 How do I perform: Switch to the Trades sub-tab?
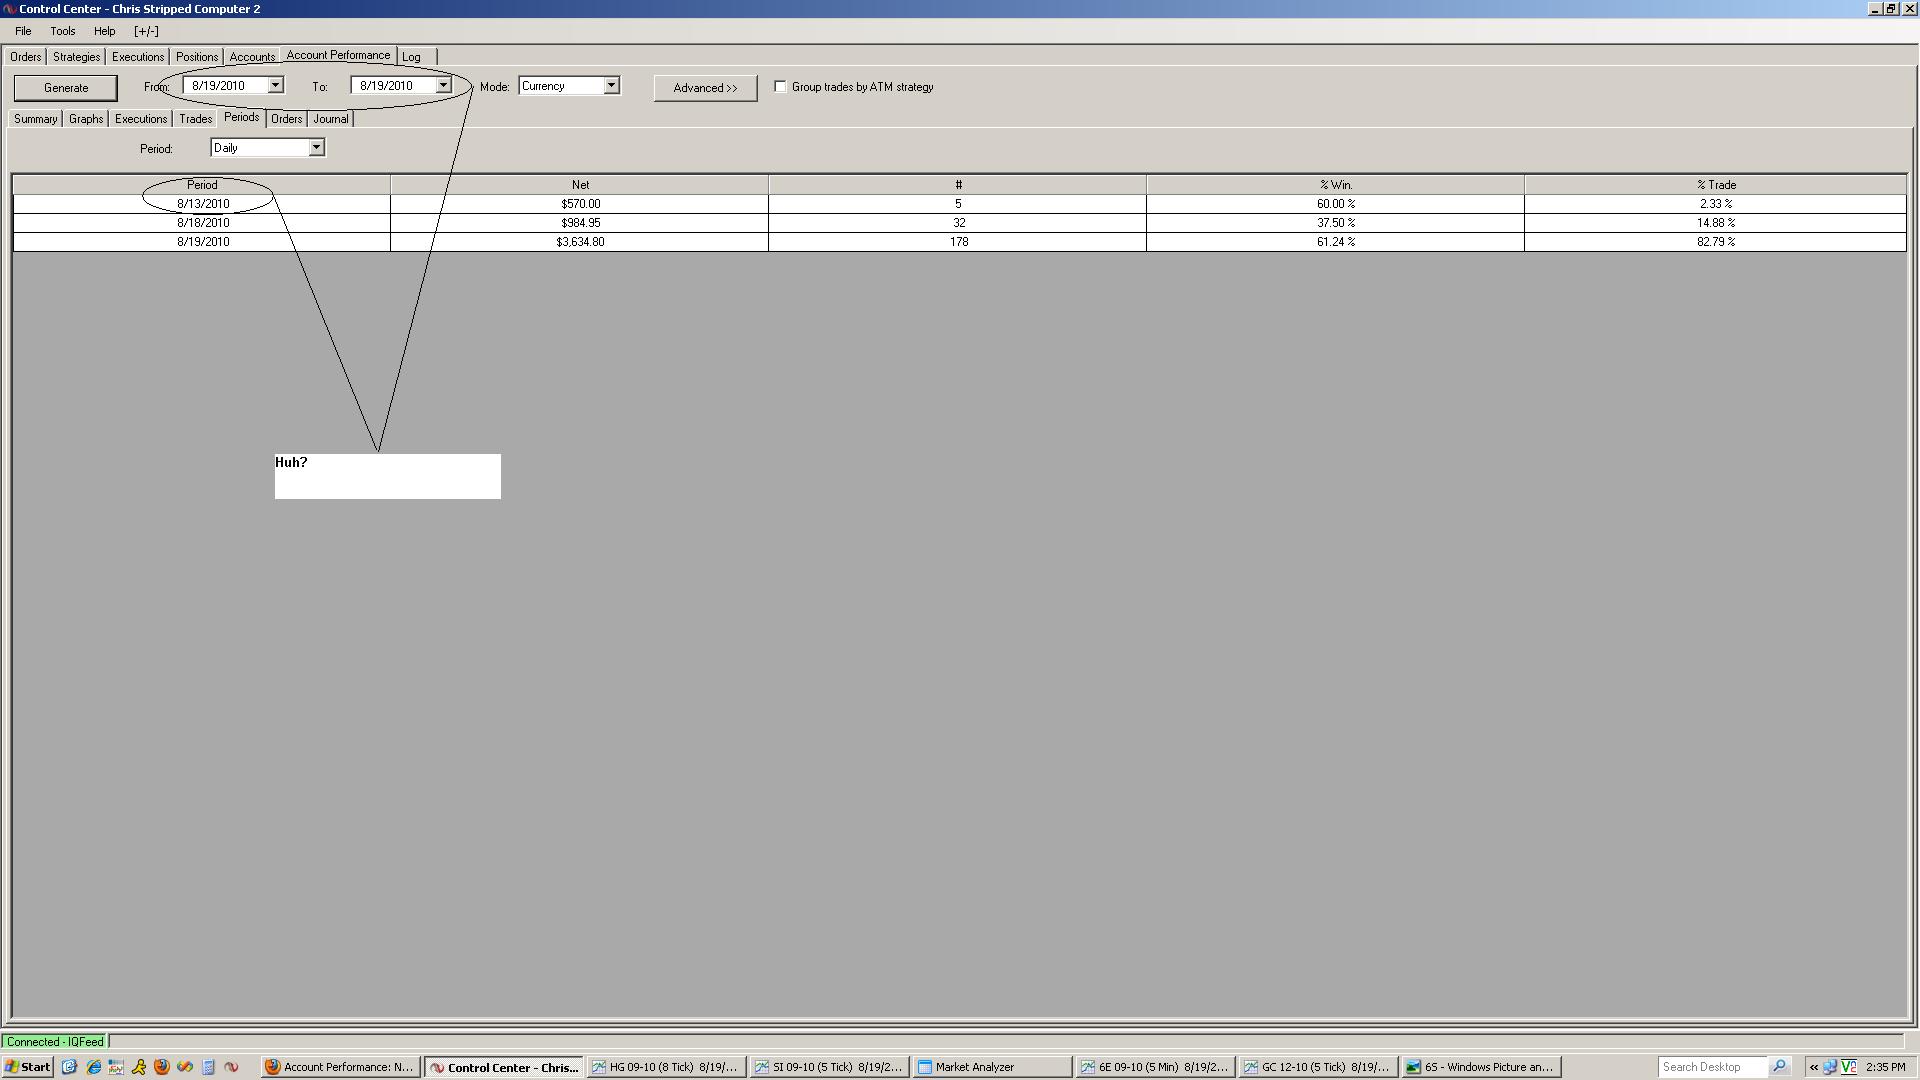[x=195, y=119]
